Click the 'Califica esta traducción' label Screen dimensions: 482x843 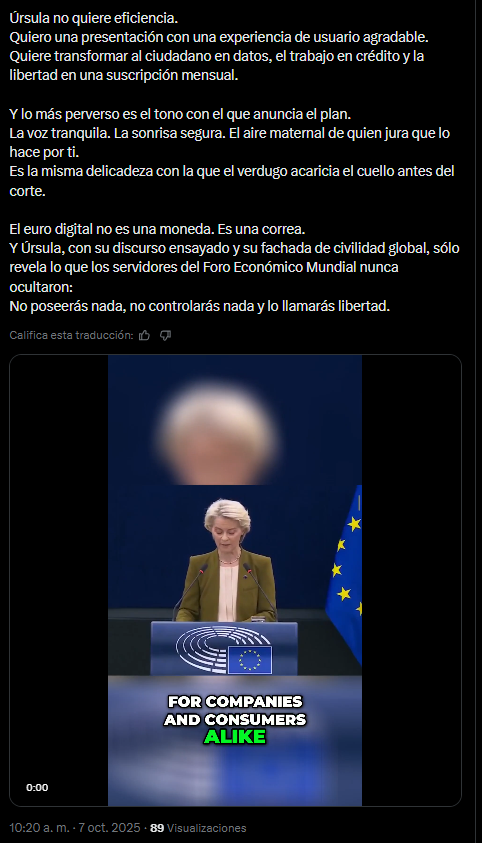click(71, 335)
